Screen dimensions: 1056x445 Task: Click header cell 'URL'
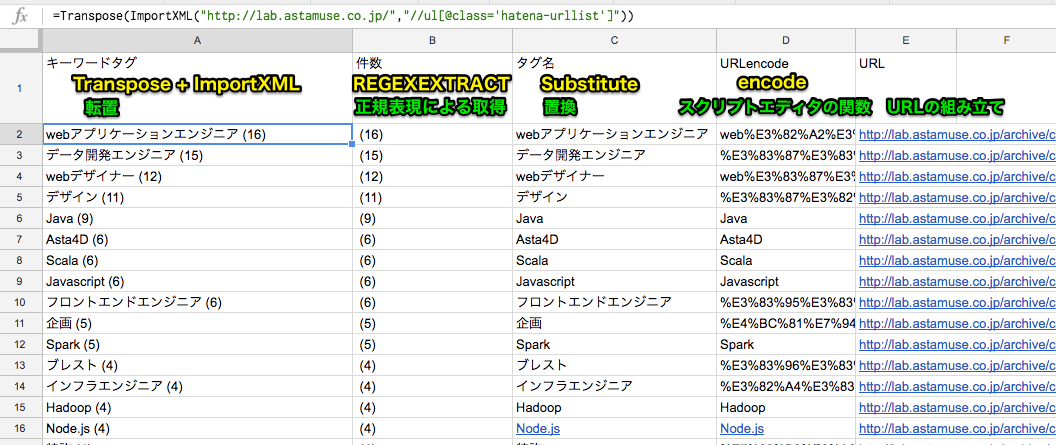(906, 88)
